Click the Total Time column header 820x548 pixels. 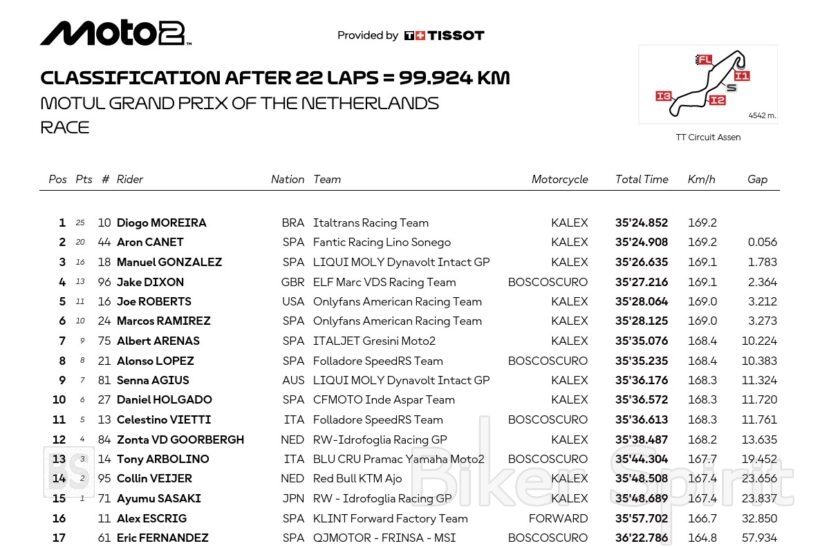[x=641, y=180]
